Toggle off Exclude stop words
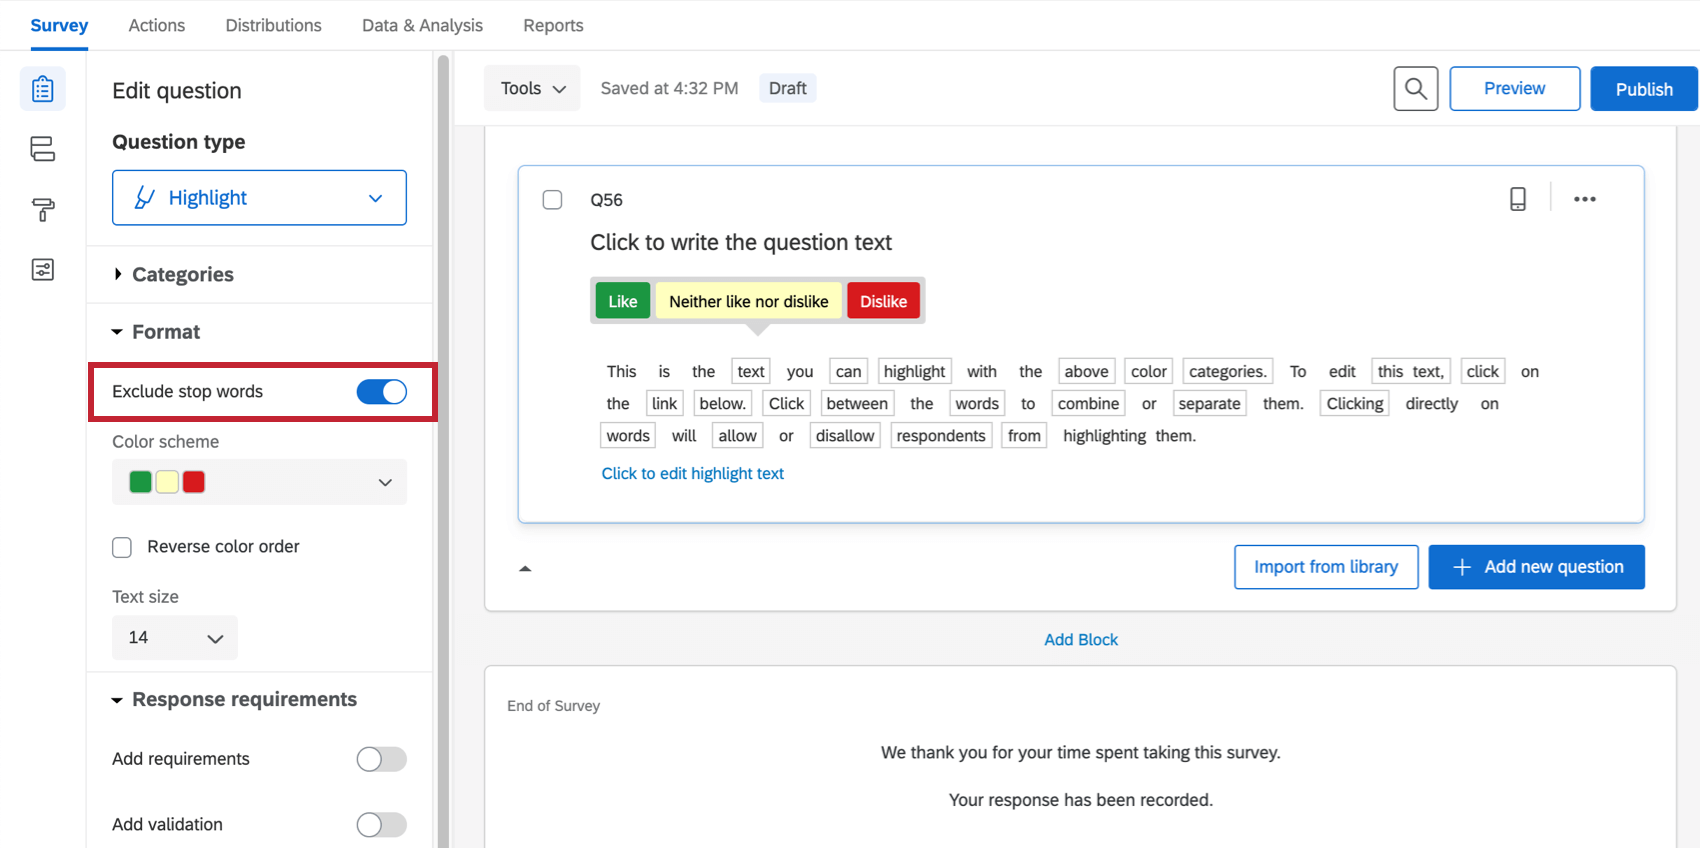 pos(382,392)
